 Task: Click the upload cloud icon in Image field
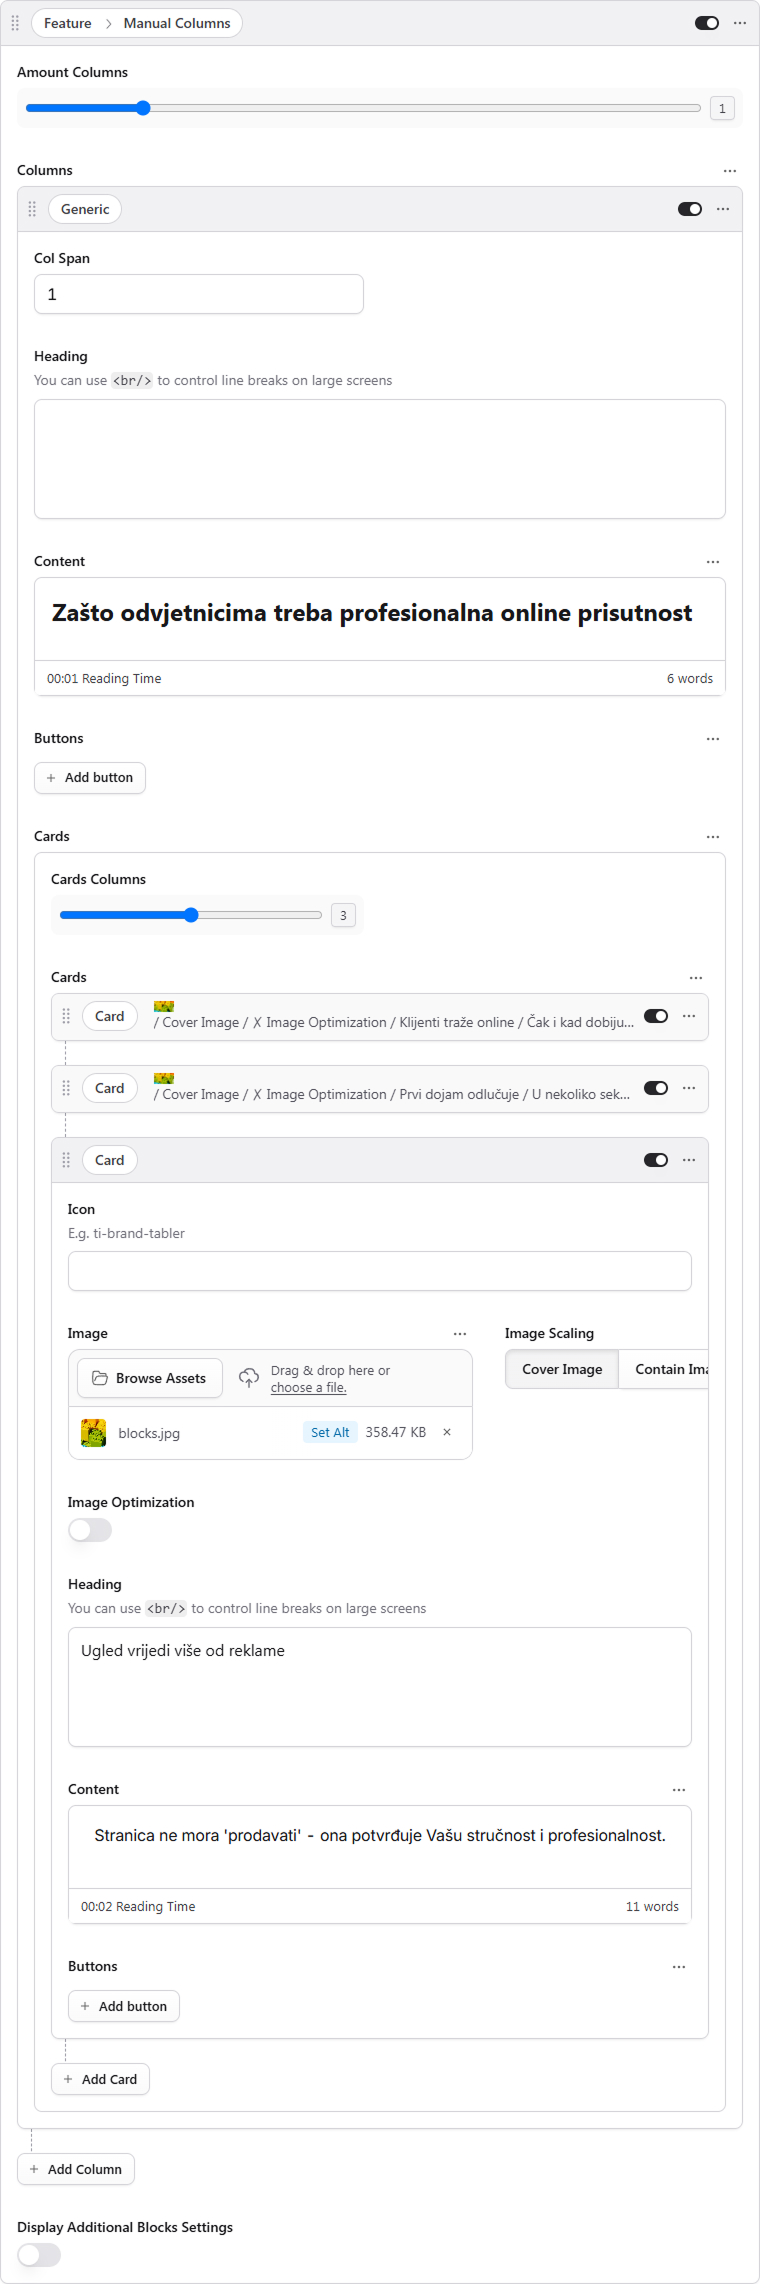(x=249, y=1378)
